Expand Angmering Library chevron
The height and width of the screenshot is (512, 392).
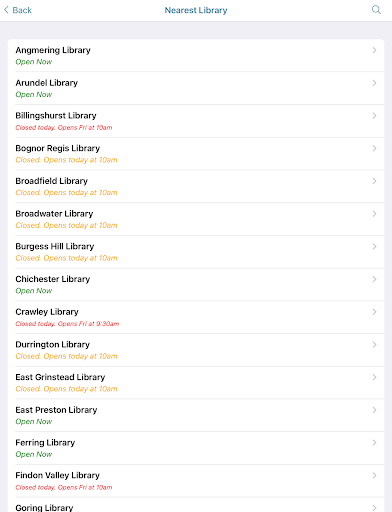point(374,50)
